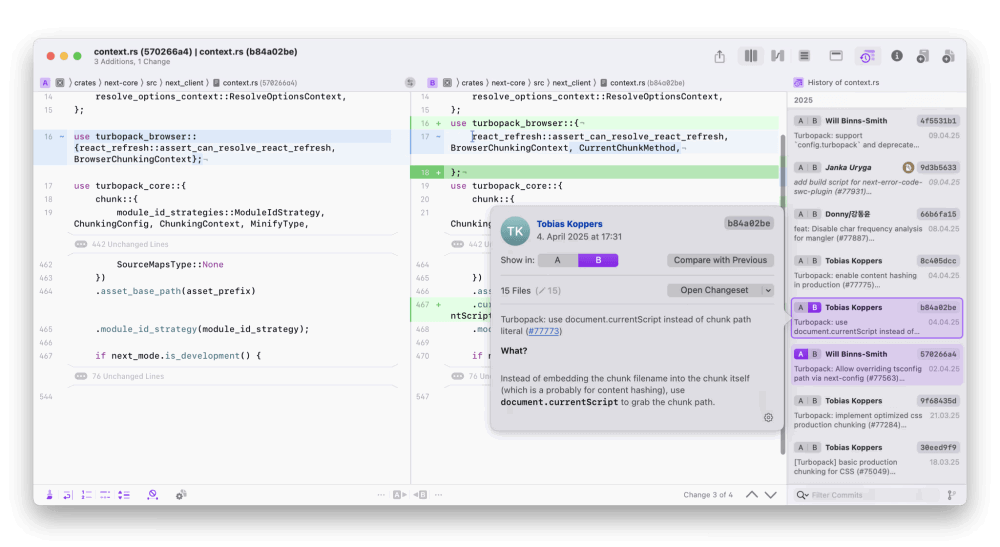Toggle invisible characters display icon
Screen dimensions: 1000x547
point(105,495)
